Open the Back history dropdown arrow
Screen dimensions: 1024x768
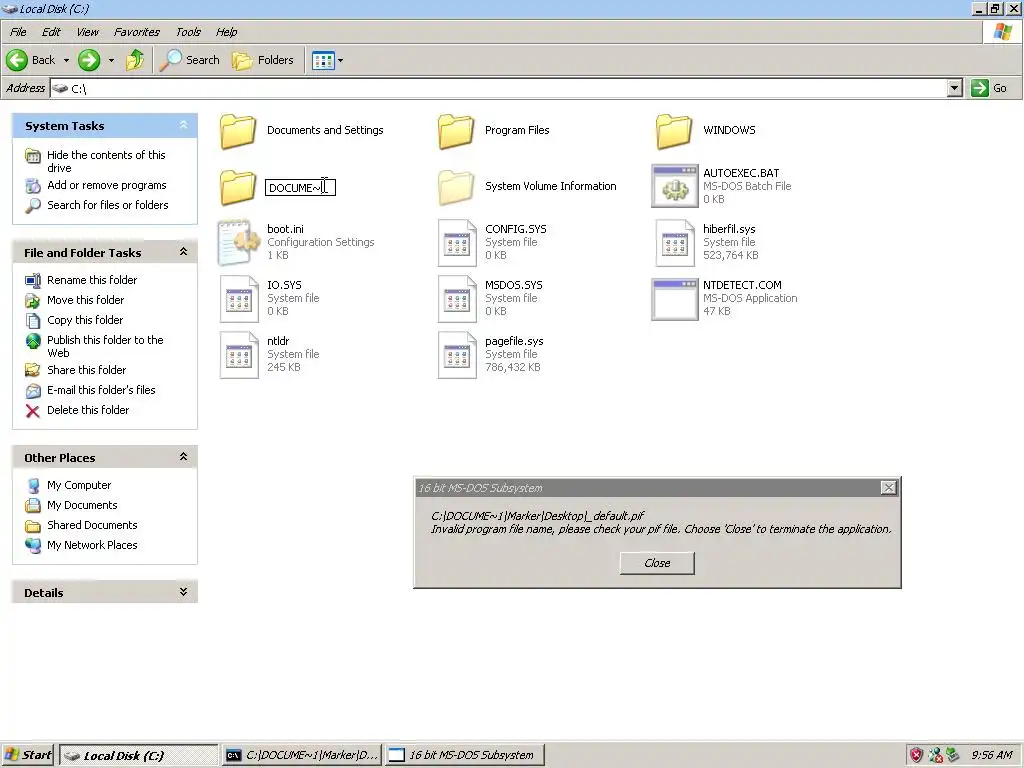tap(66, 61)
